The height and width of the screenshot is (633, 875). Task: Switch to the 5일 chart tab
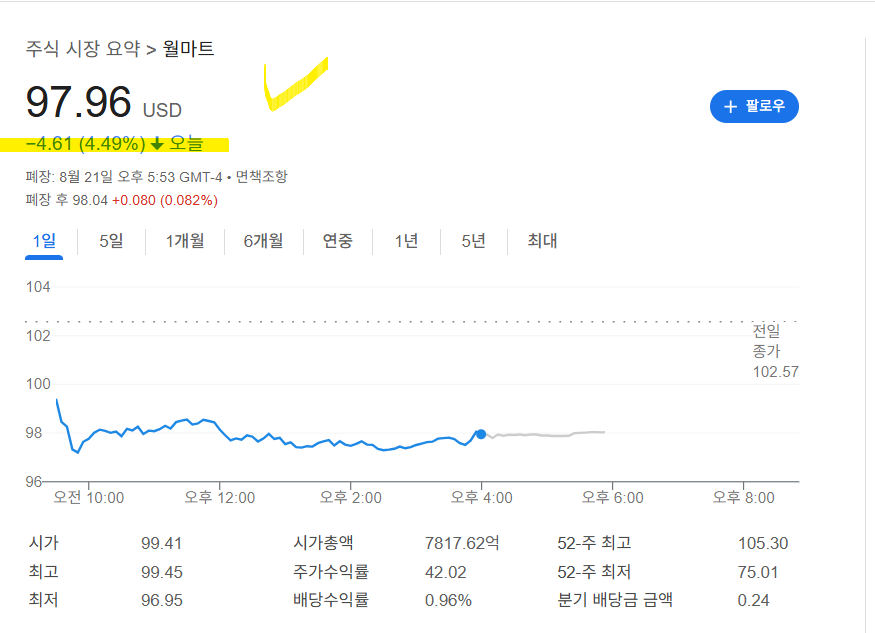[111, 241]
